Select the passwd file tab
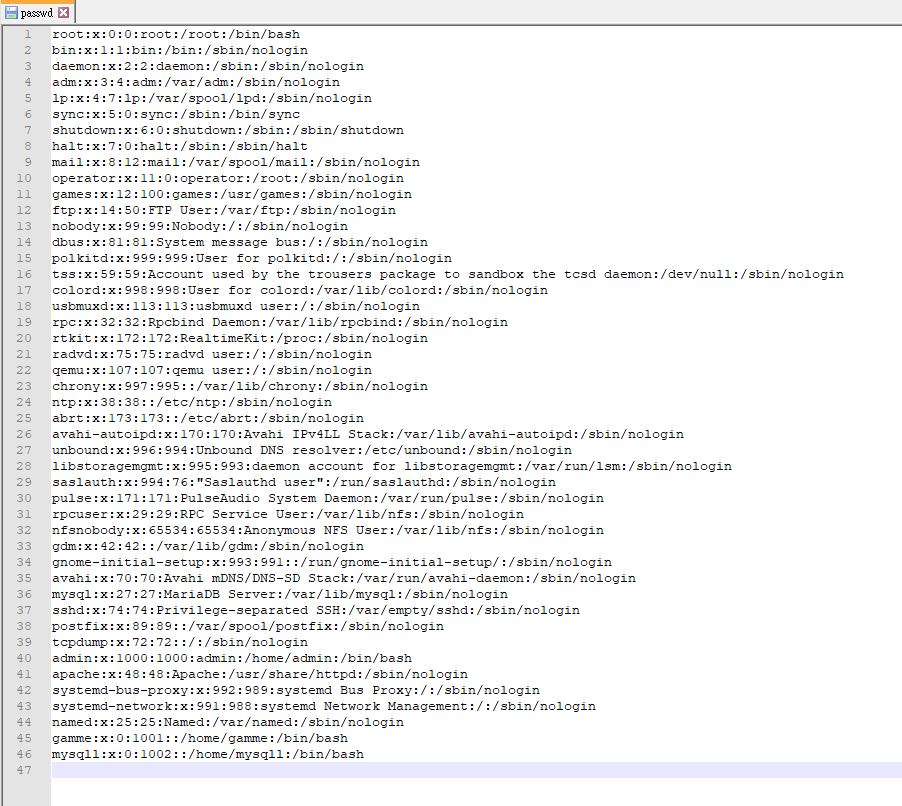Screen dimensions: 902x806 point(37,12)
